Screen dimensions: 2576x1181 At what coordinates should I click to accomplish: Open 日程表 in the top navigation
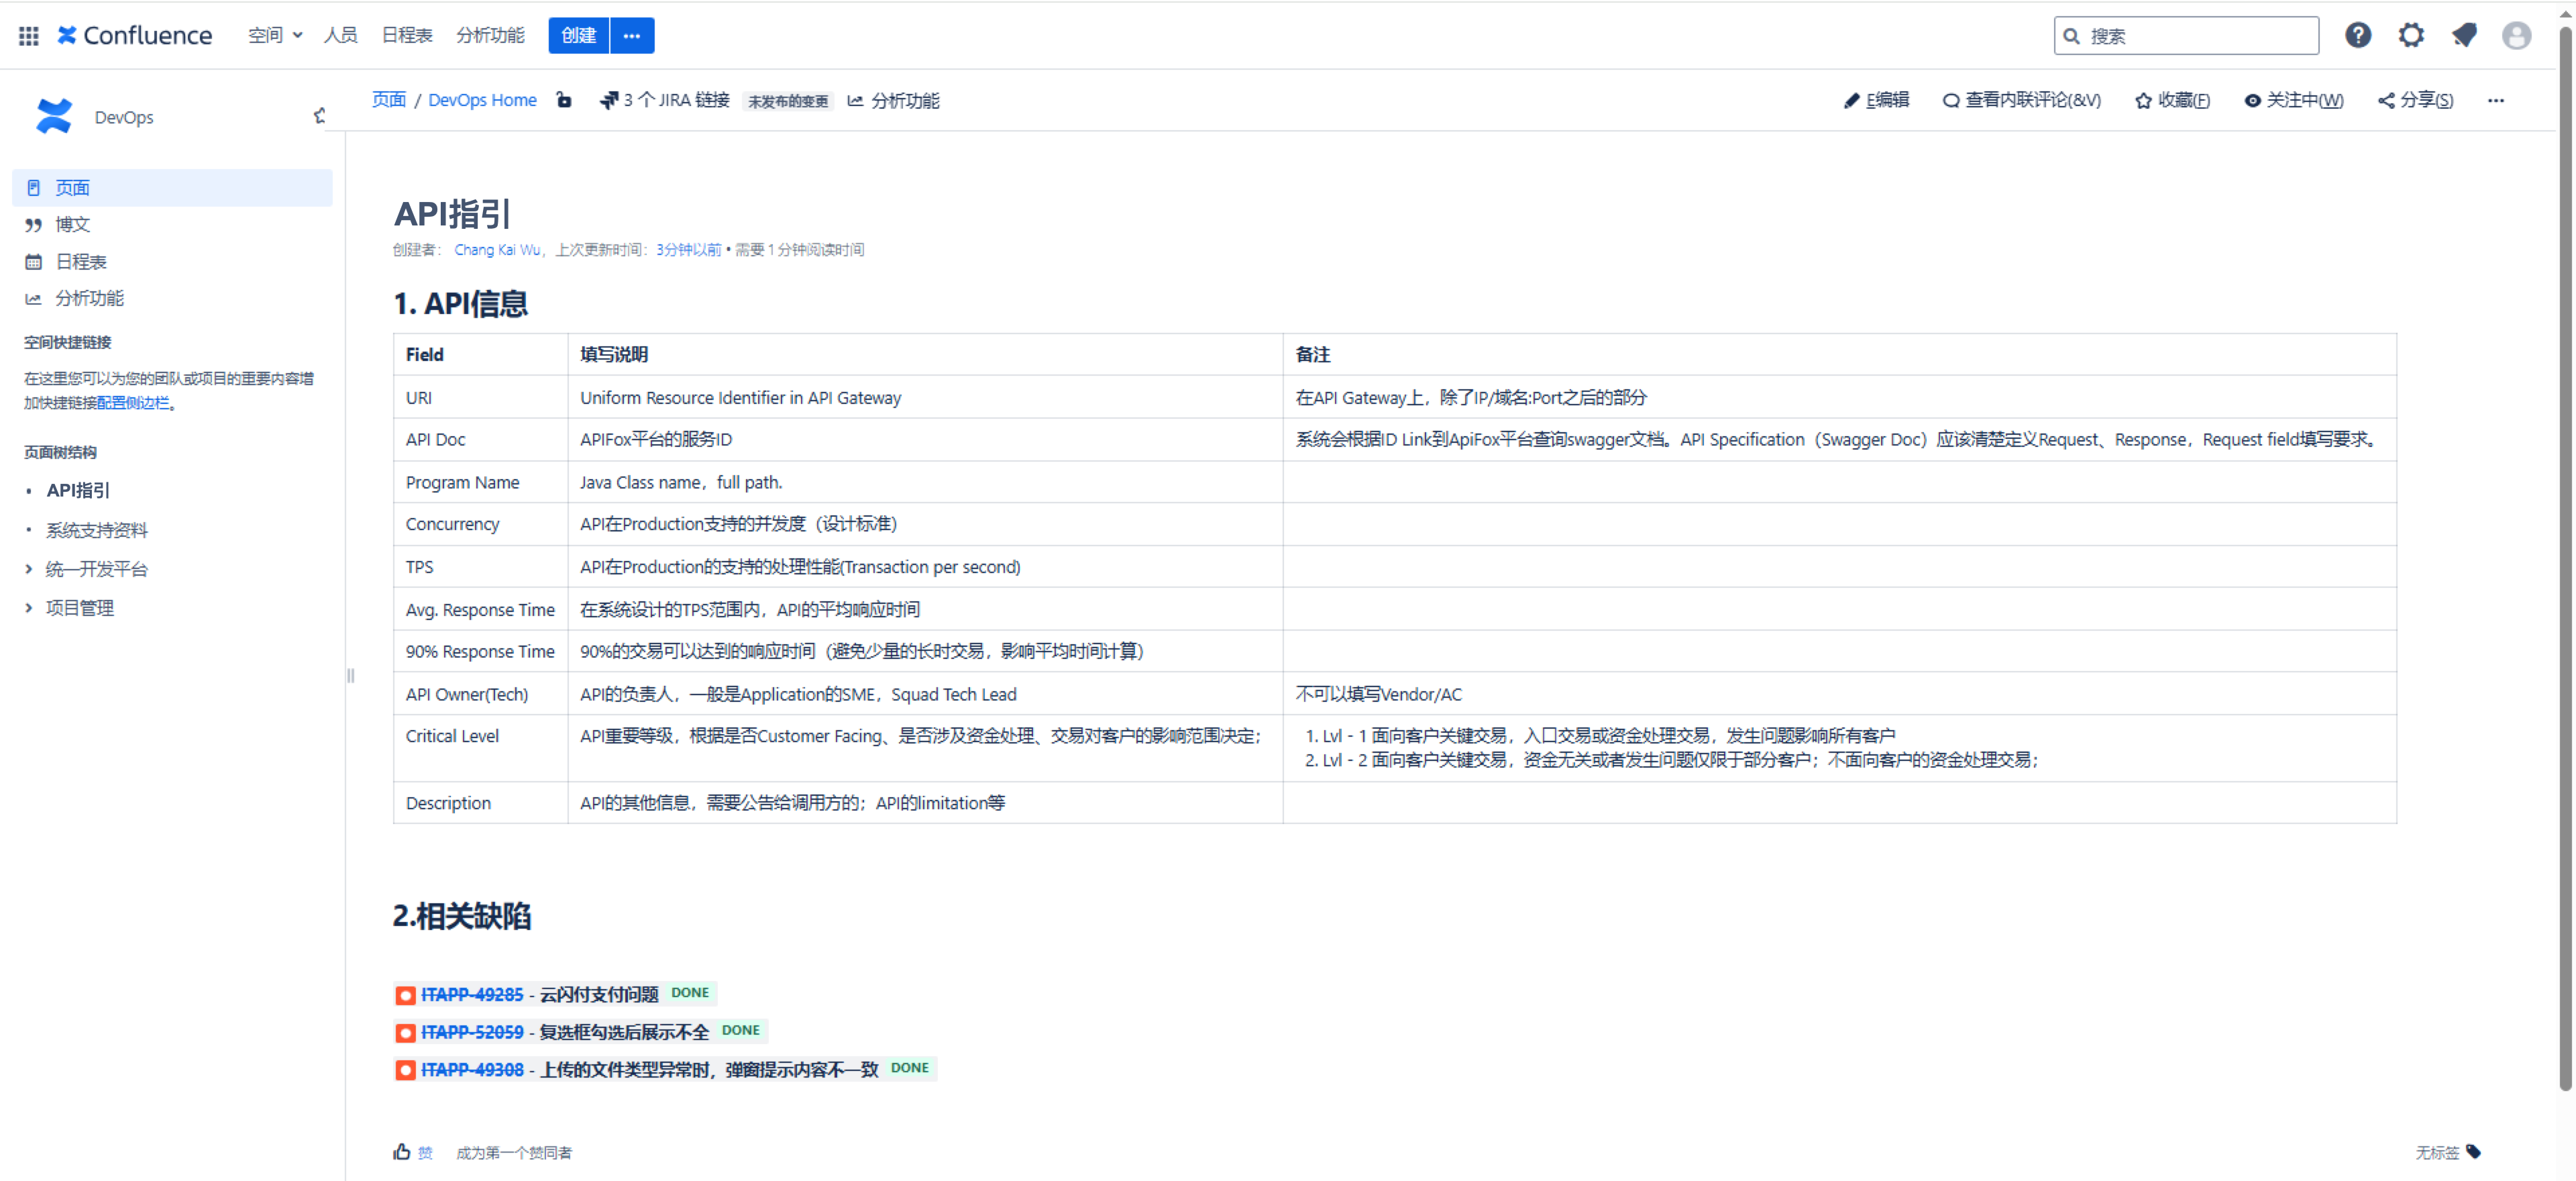(407, 36)
